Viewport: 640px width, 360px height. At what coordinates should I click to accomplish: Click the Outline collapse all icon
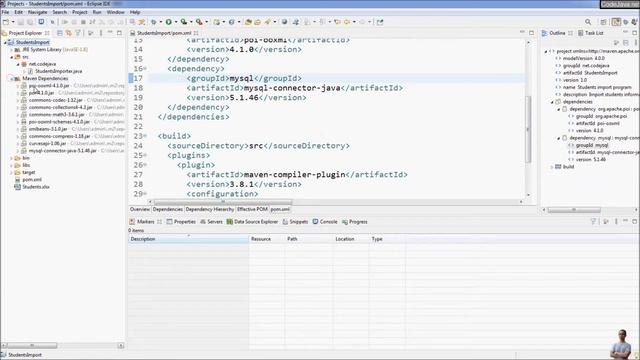pyautogui.click(x=626, y=42)
